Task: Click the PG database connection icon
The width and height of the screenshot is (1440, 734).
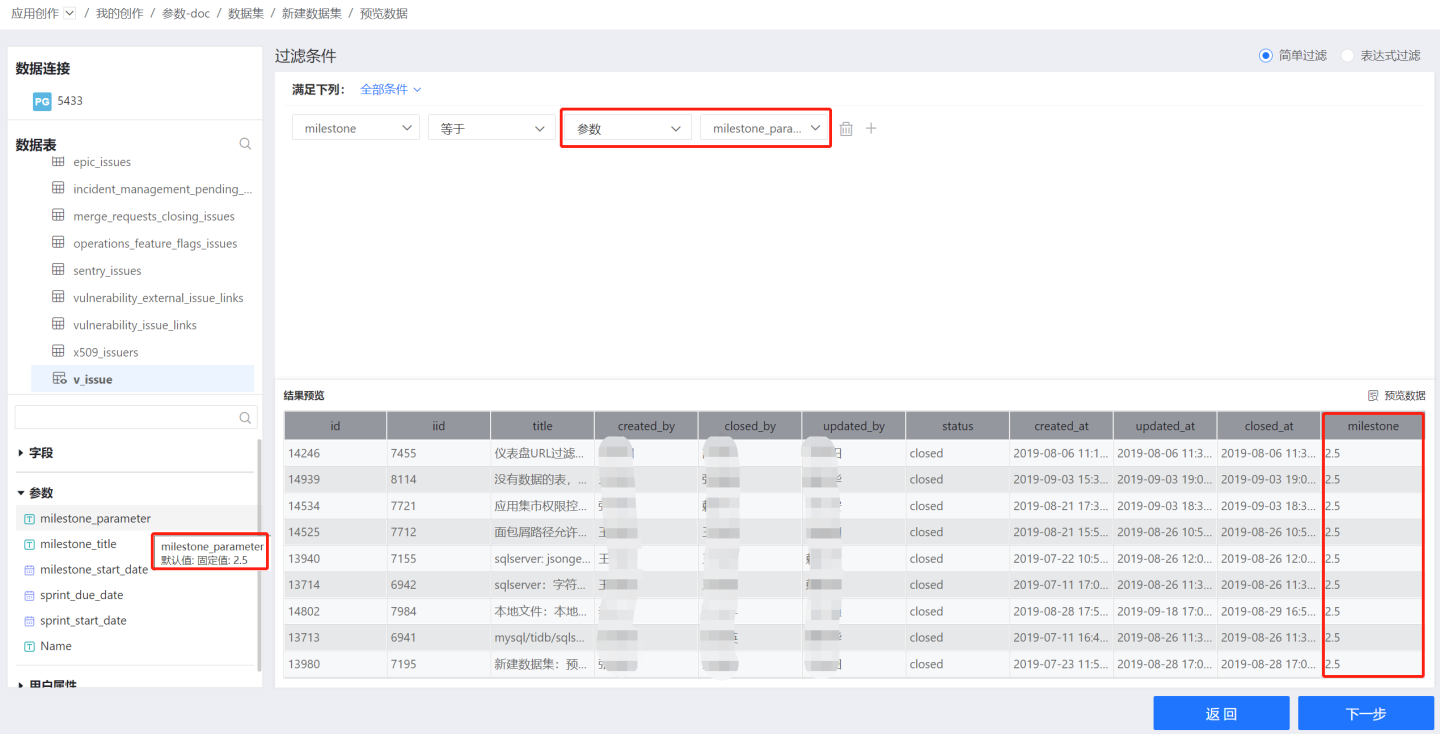Action: (42, 101)
